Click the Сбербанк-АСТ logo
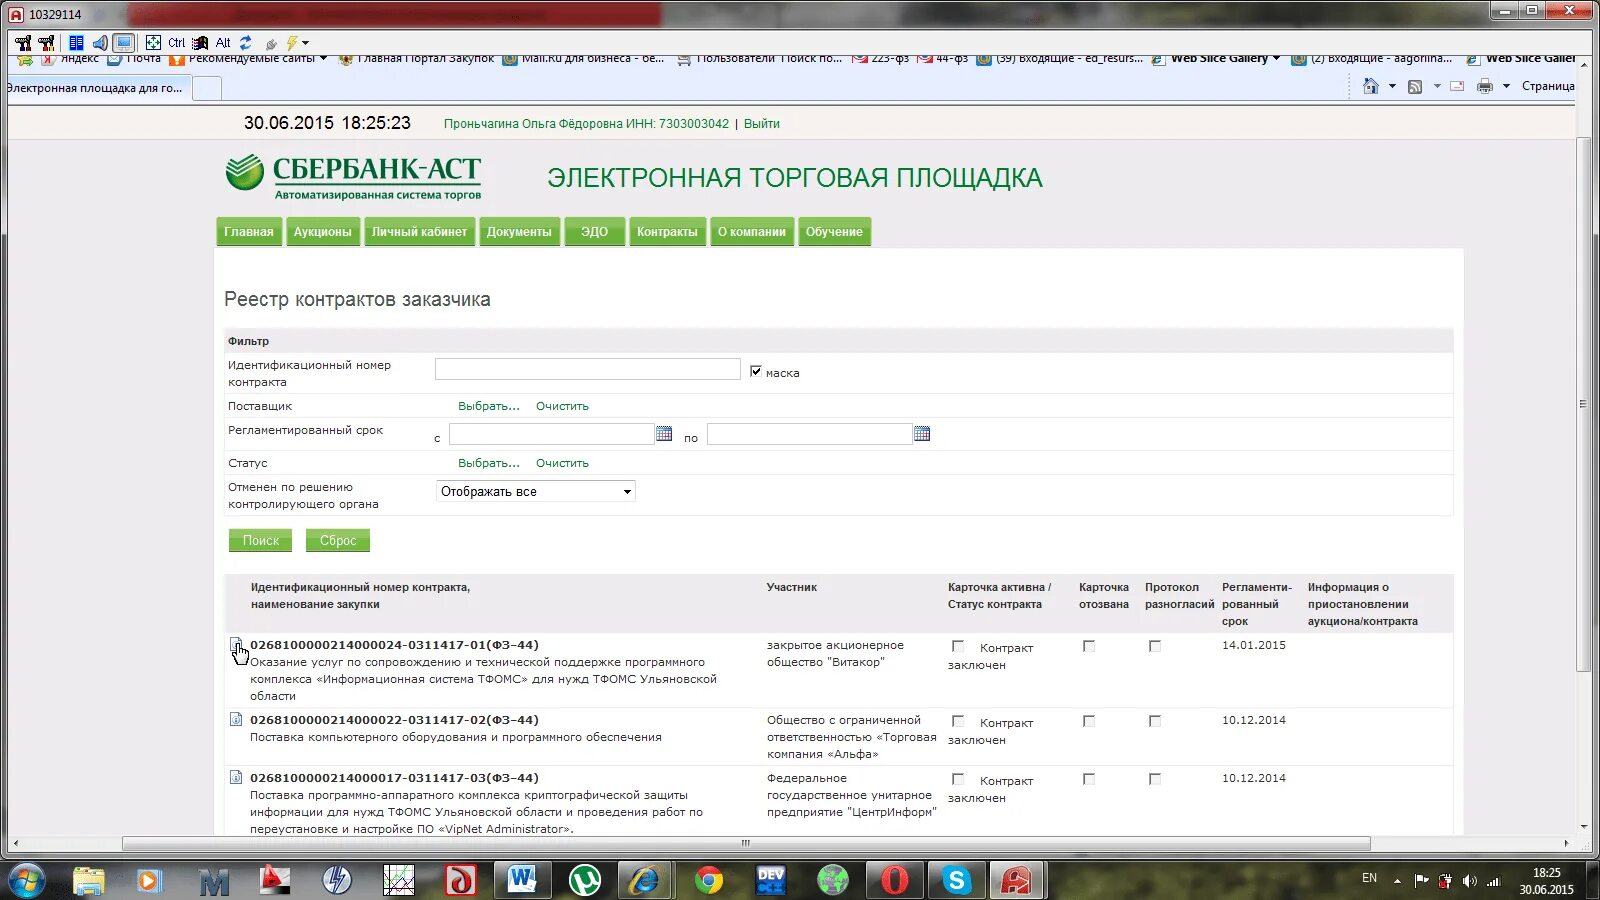The height and width of the screenshot is (900, 1600). coord(353,177)
